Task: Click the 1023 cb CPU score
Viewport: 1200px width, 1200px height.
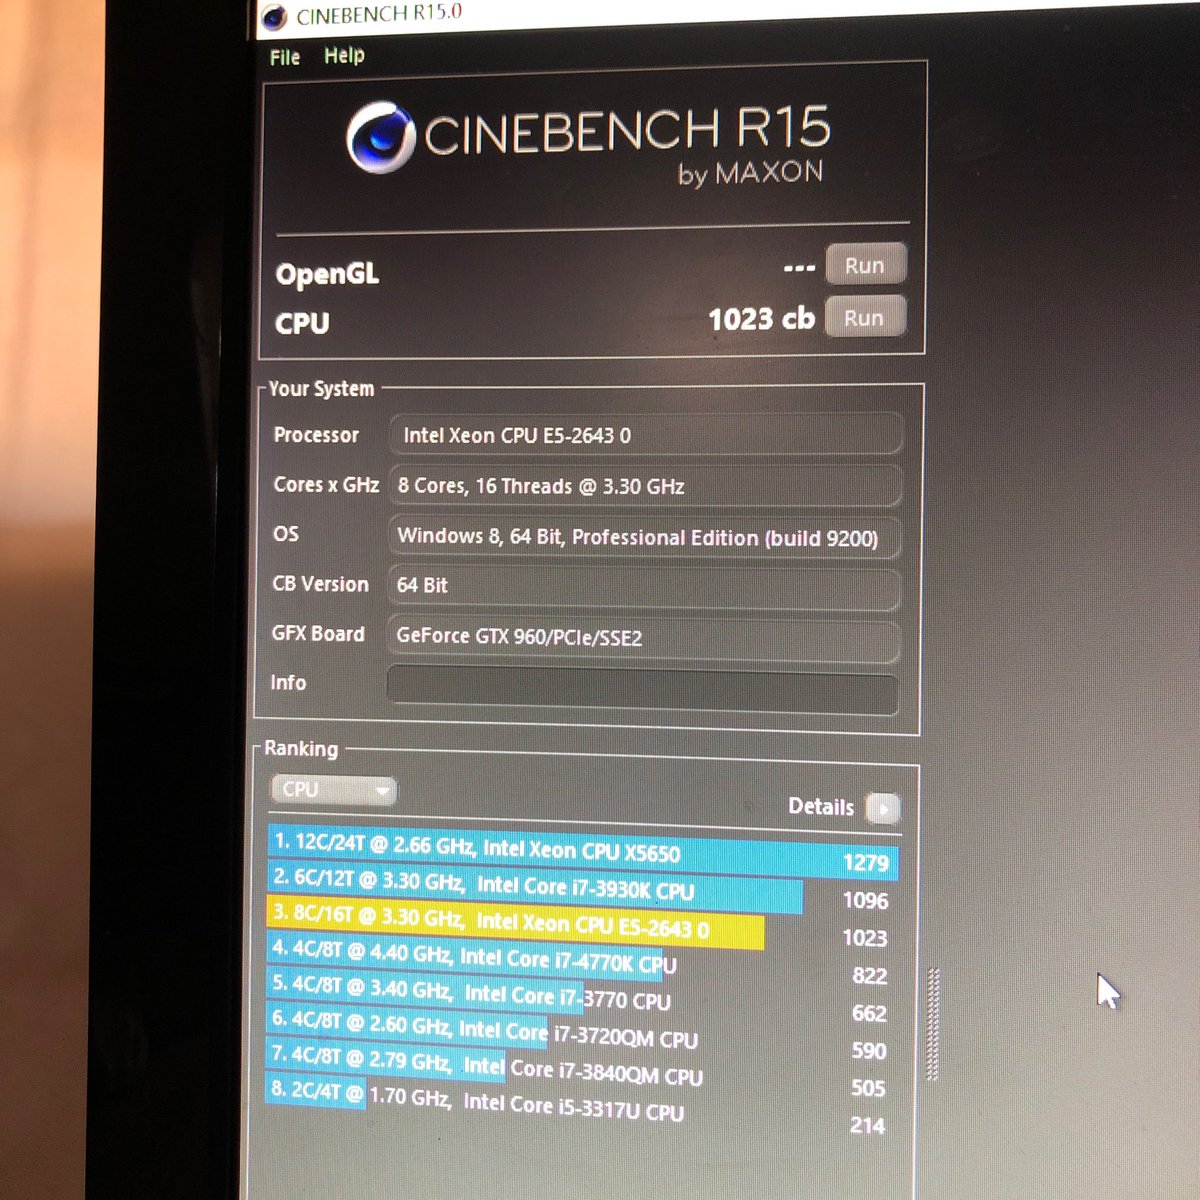Action: [761, 320]
